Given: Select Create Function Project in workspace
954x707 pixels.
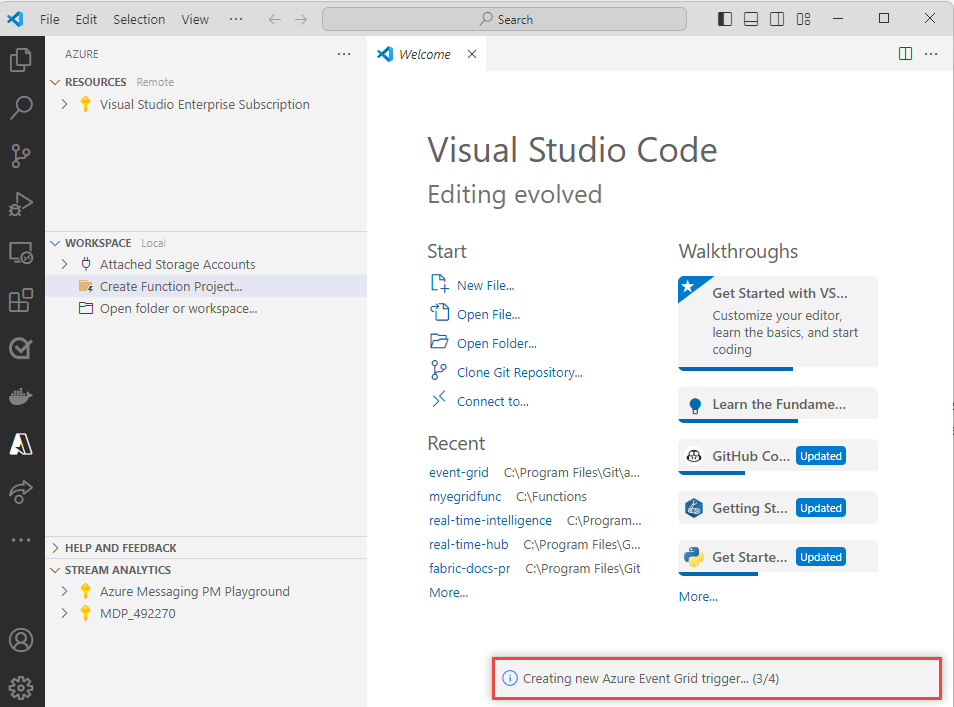Looking at the screenshot, I should pos(171,286).
